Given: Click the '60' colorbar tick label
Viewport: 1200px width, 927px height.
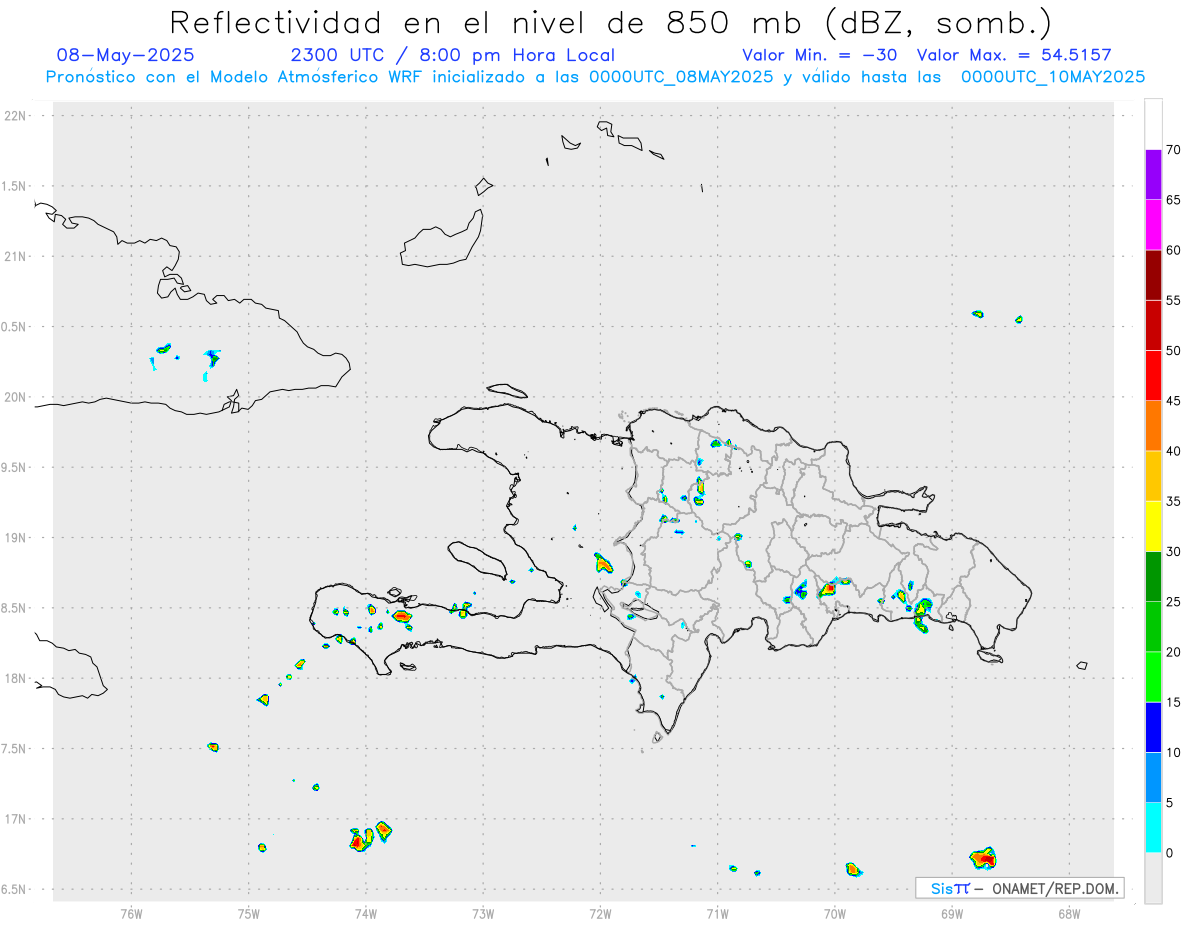Looking at the screenshot, I should (x=1173, y=250).
